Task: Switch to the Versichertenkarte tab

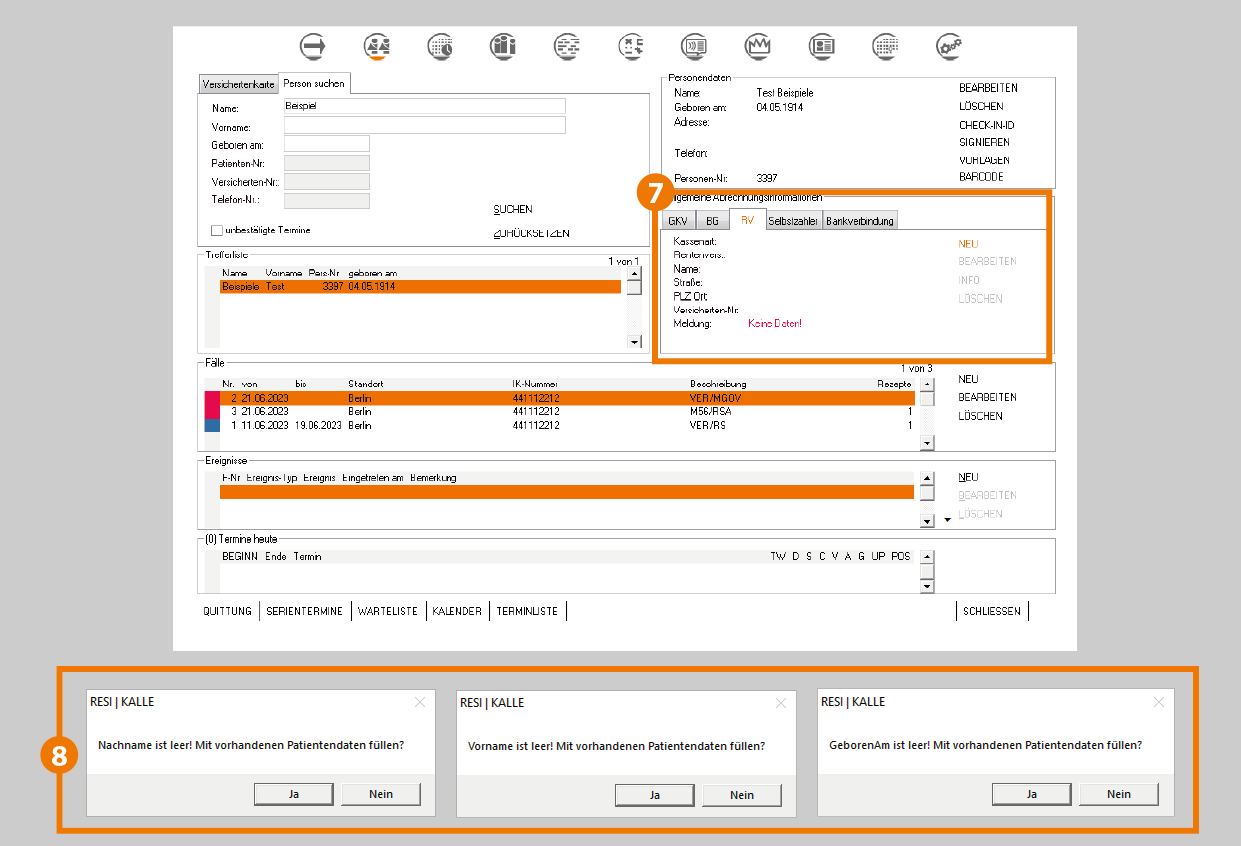Action: tap(238, 85)
